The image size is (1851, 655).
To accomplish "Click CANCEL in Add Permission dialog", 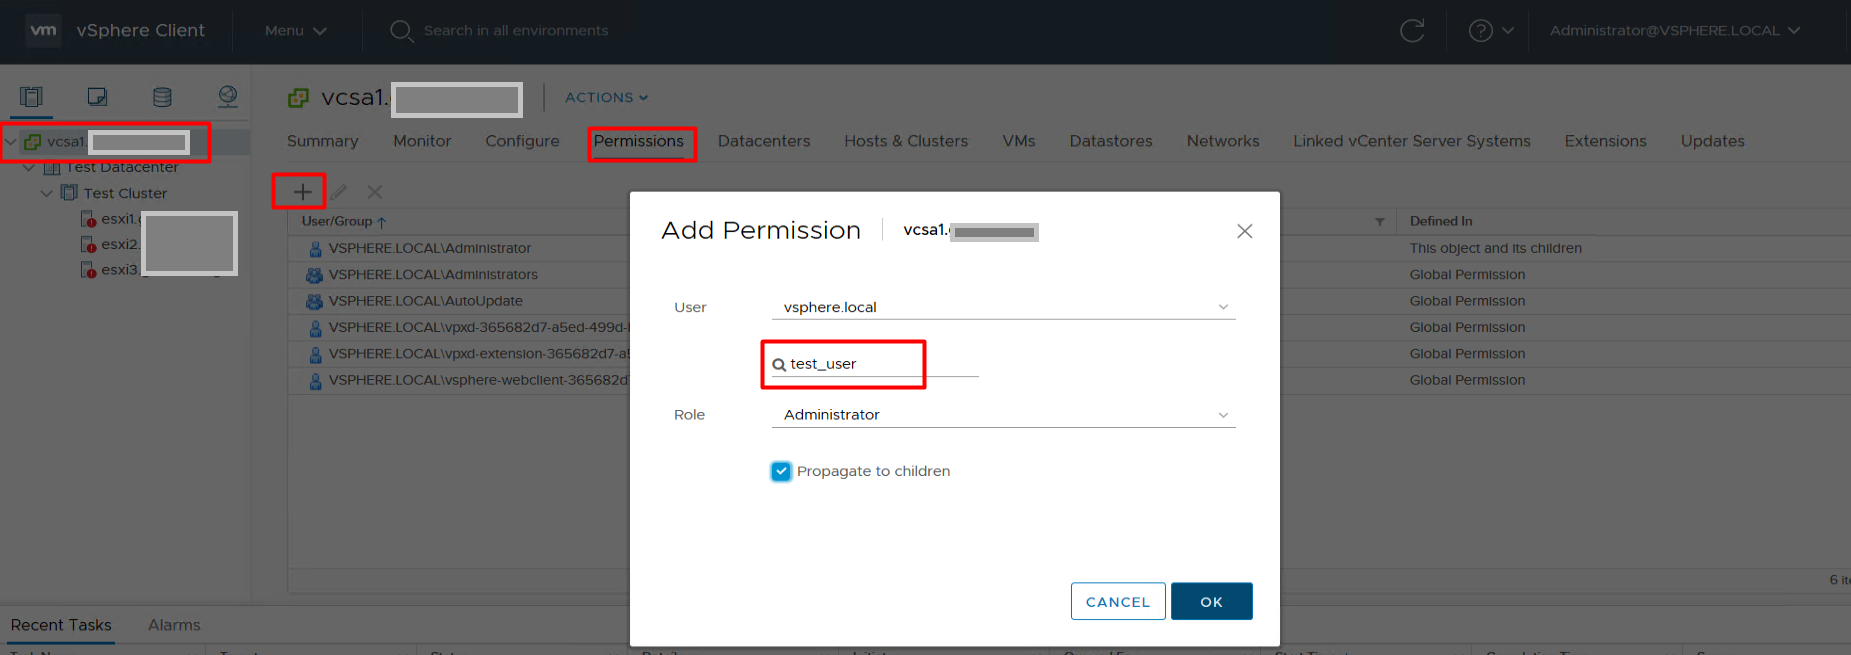I will click(1118, 601).
